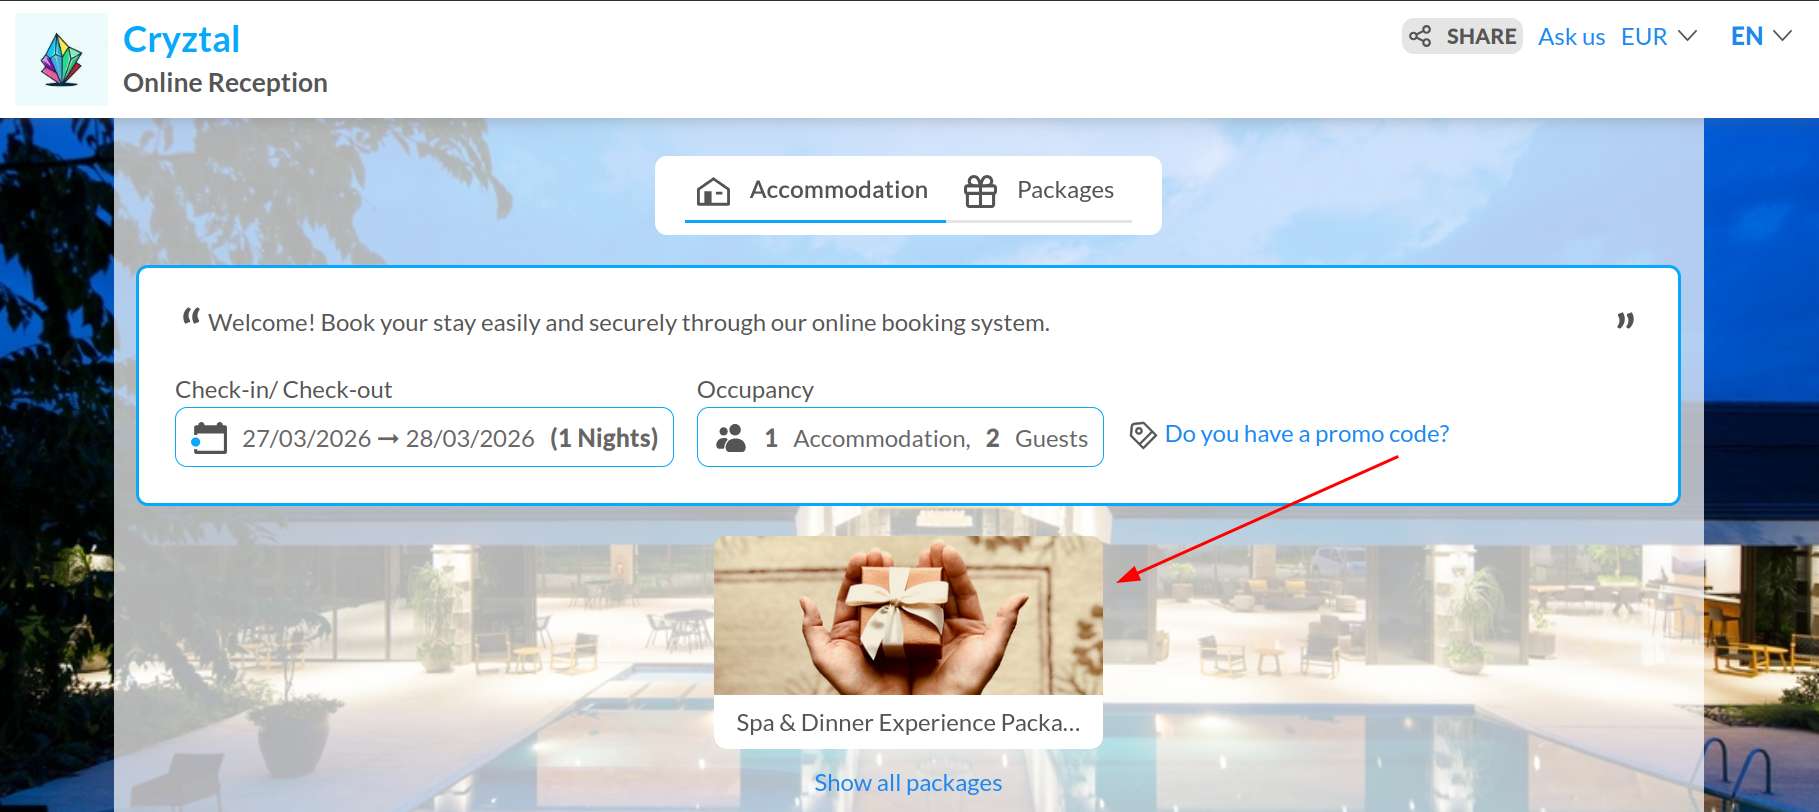The width and height of the screenshot is (1819, 812).
Task: Select the Accommodation tab
Action: (815, 190)
